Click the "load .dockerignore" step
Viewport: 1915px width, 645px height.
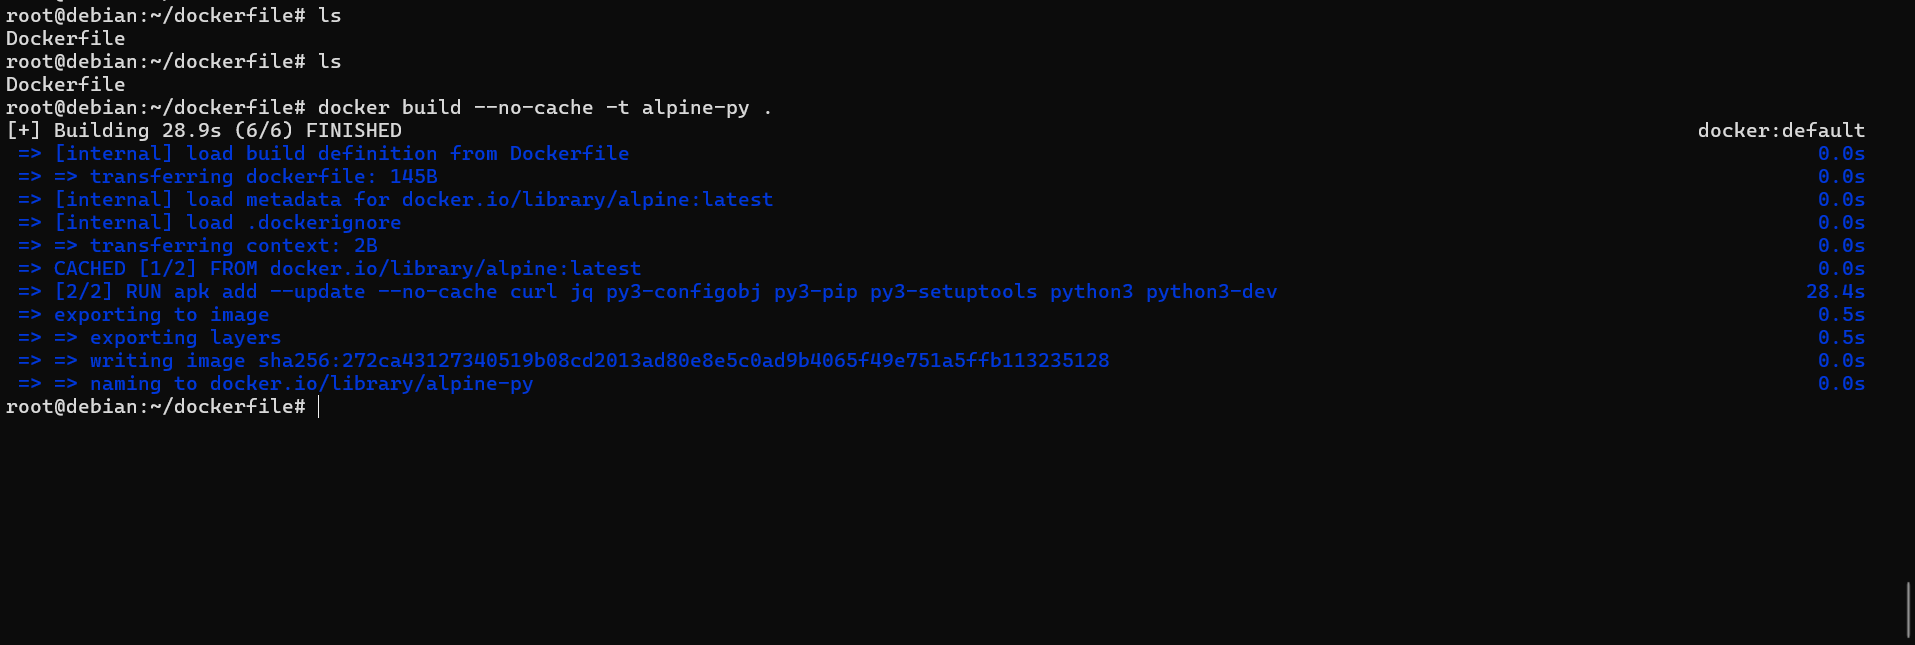228,223
